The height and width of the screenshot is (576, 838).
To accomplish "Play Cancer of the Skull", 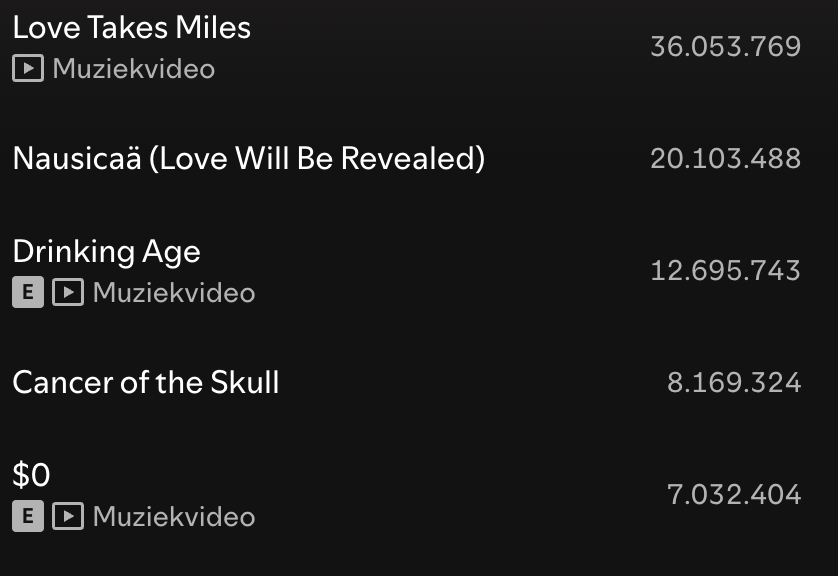I will (146, 382).
